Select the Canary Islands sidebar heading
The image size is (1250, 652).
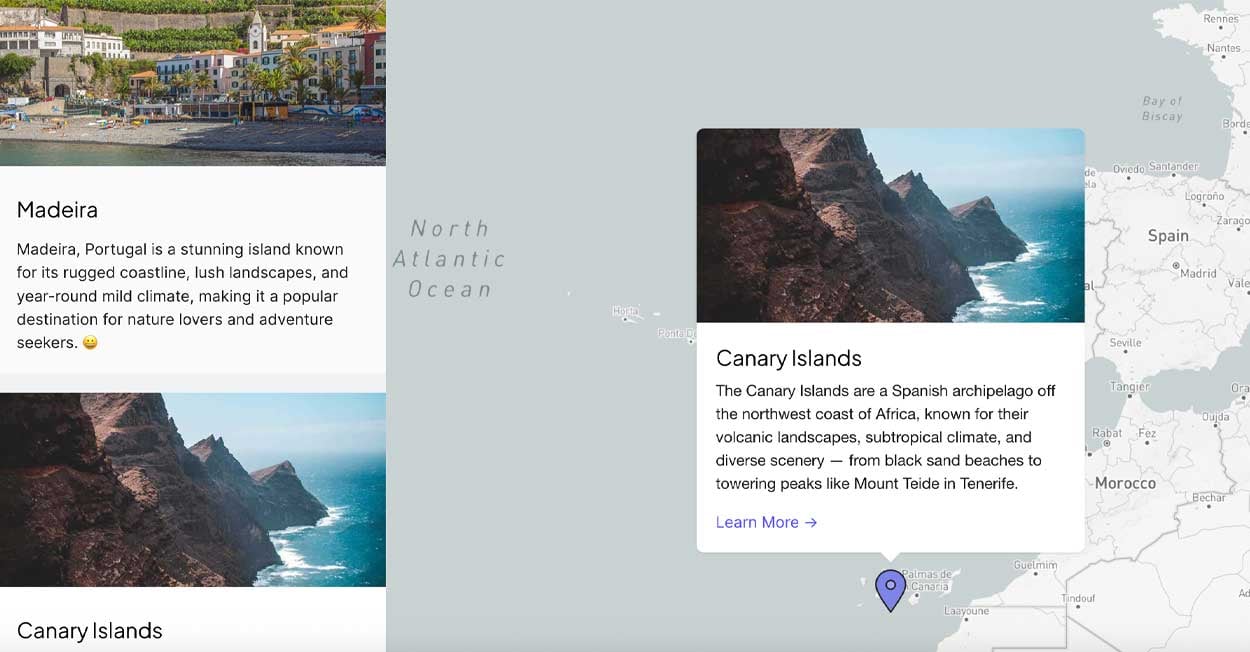(x=90, y=631)
